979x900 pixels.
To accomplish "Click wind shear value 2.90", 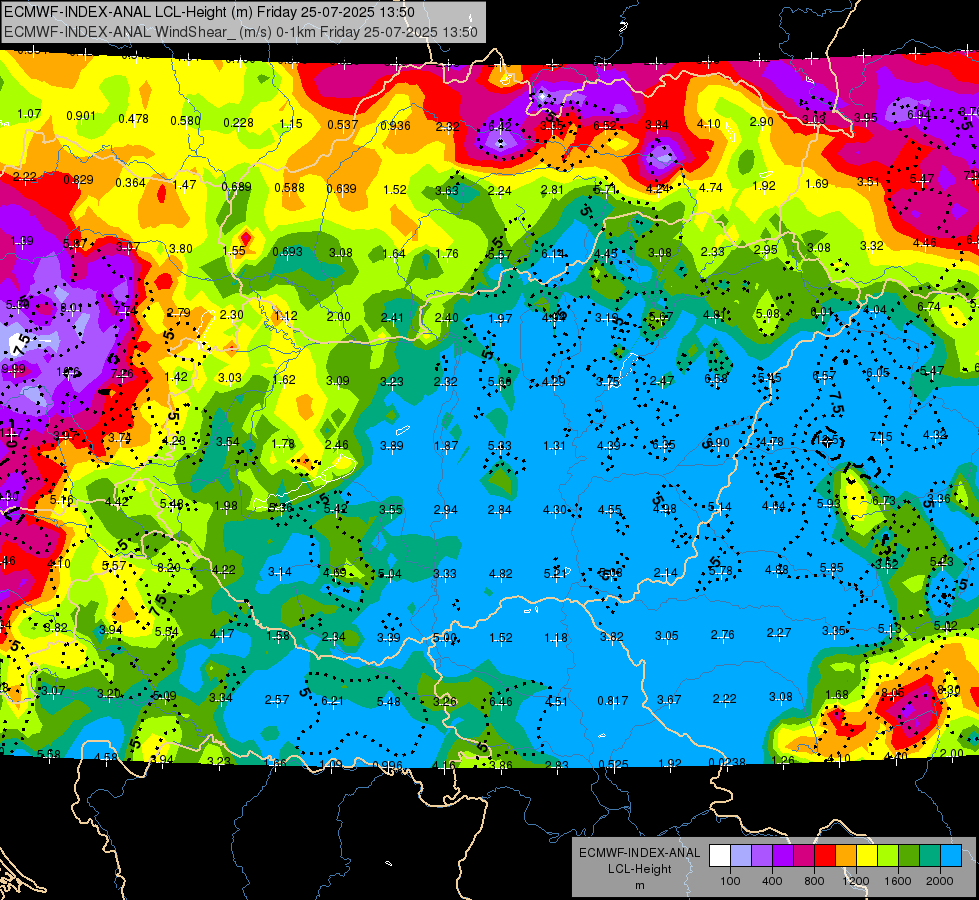I will pyautogui.click(x=762, y=122).
